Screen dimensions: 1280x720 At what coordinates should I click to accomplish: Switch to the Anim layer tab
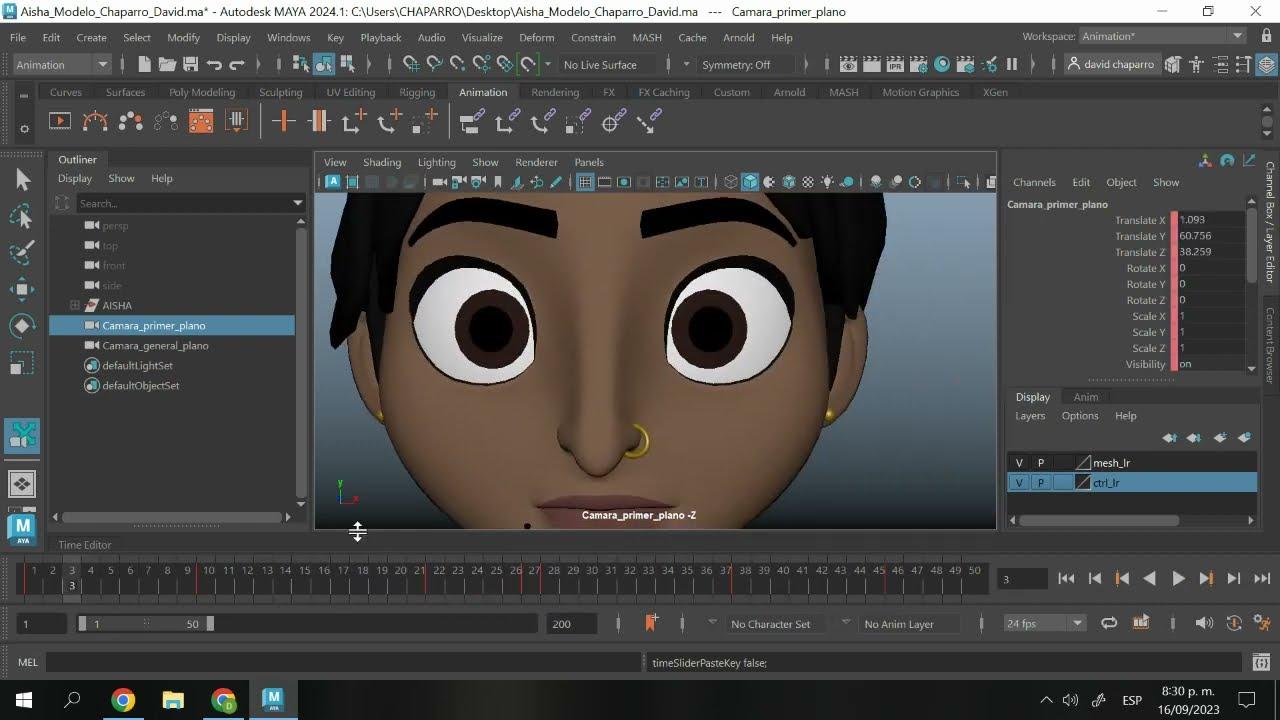pos(1085,397)
